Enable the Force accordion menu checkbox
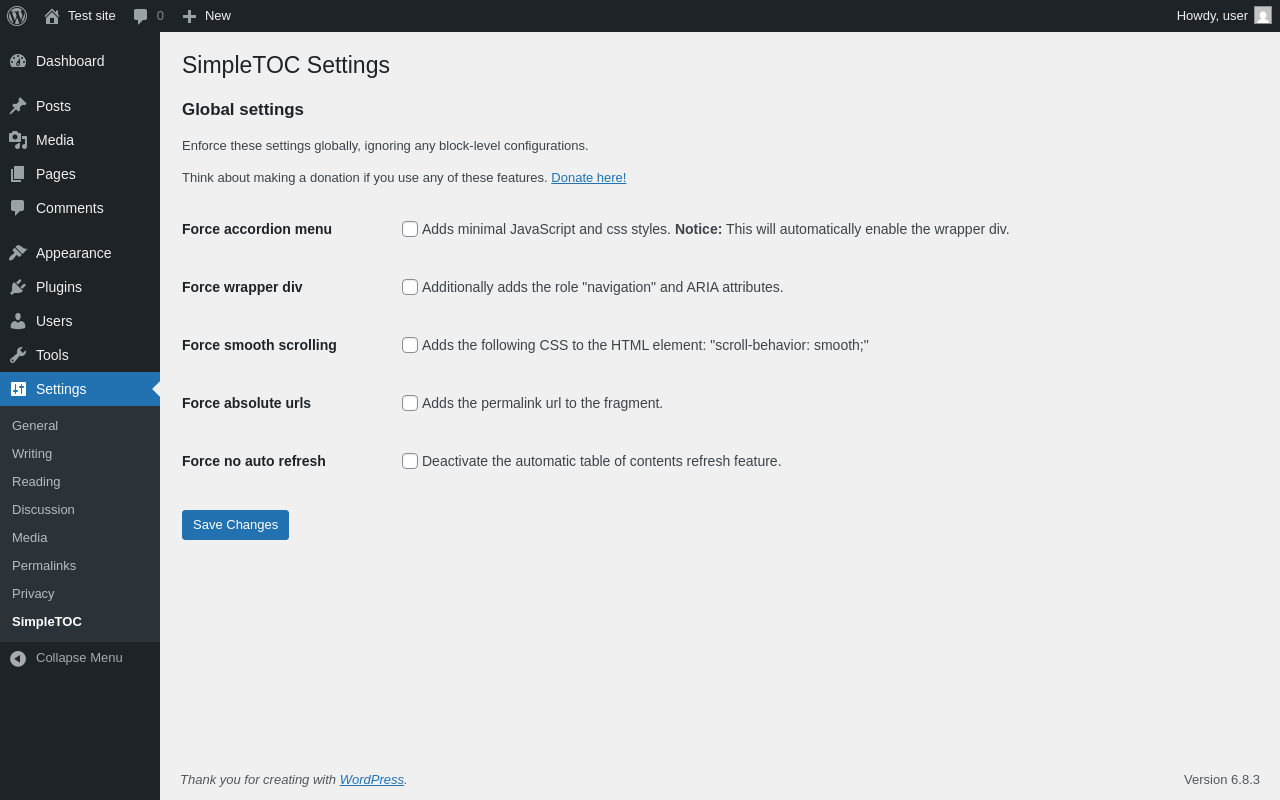 410,229
